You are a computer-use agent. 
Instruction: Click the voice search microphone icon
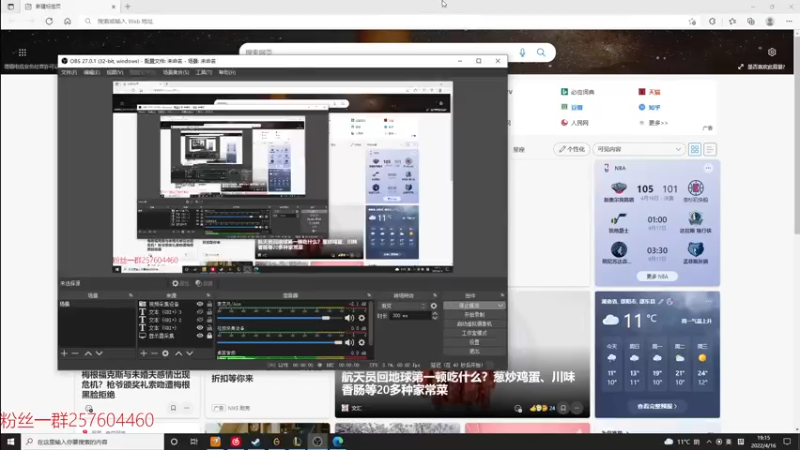(522, 53)
